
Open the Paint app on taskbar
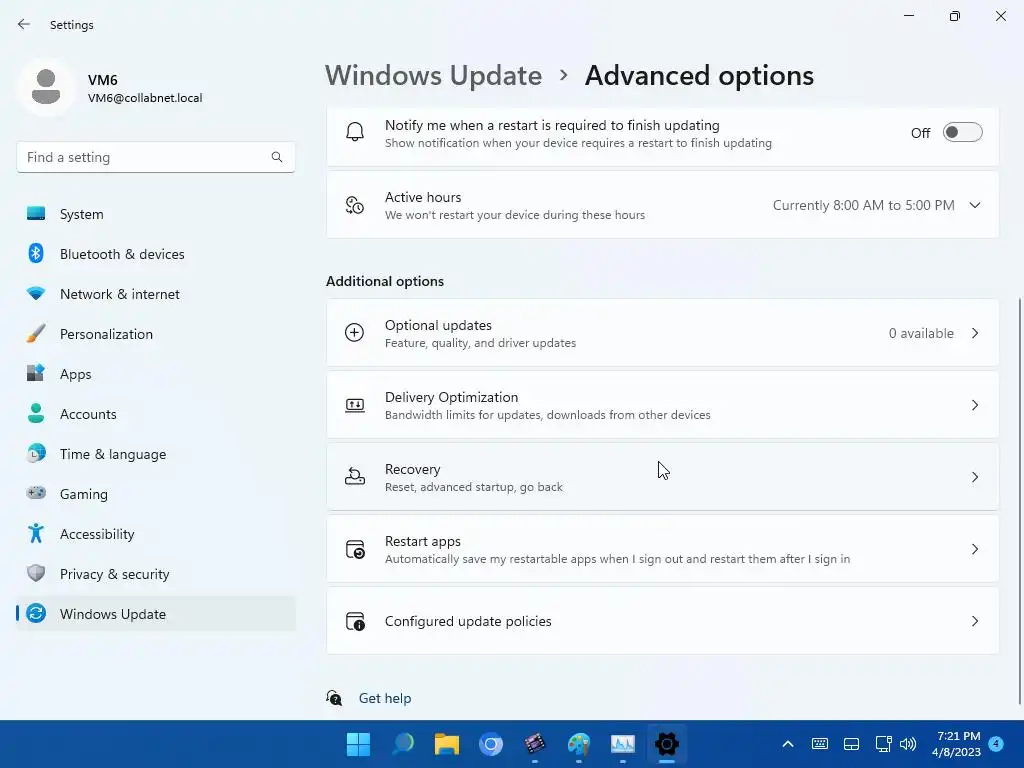point(579,744)
